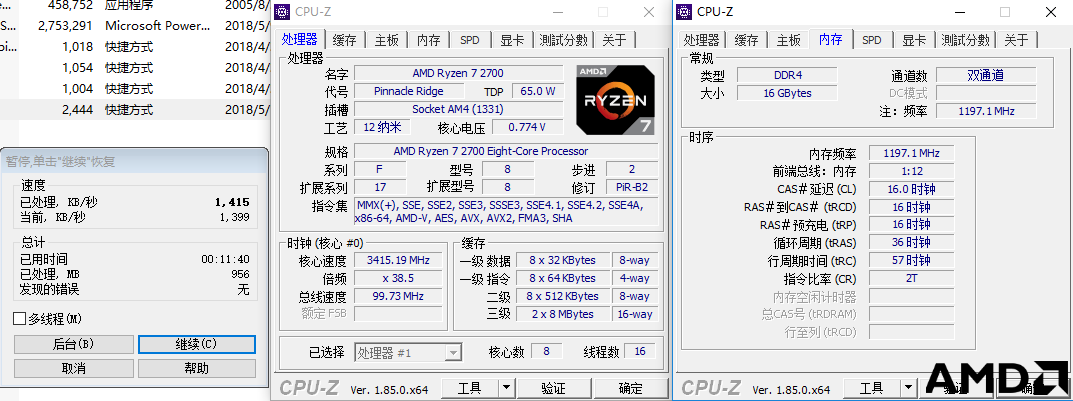The width and height of the screenshot is (1073, 401).
Task: Click the CPU-Z icon in left window title
Action: pos(283,12)
